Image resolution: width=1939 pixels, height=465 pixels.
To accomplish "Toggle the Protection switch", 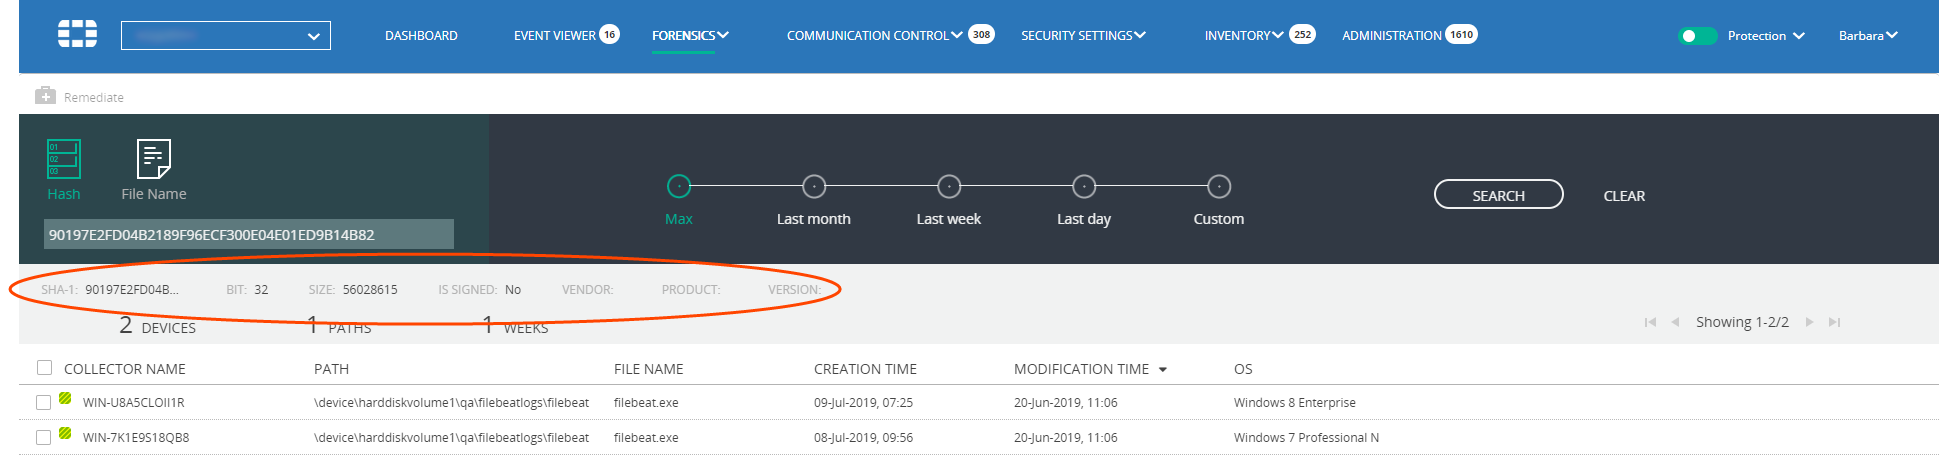I will click(1696, 36).
